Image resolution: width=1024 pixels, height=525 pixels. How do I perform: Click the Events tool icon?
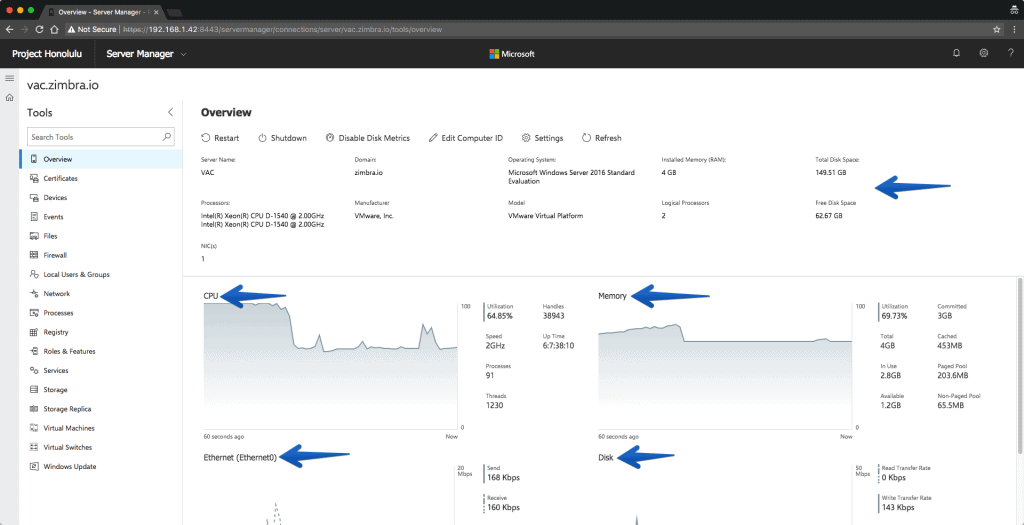33,217
